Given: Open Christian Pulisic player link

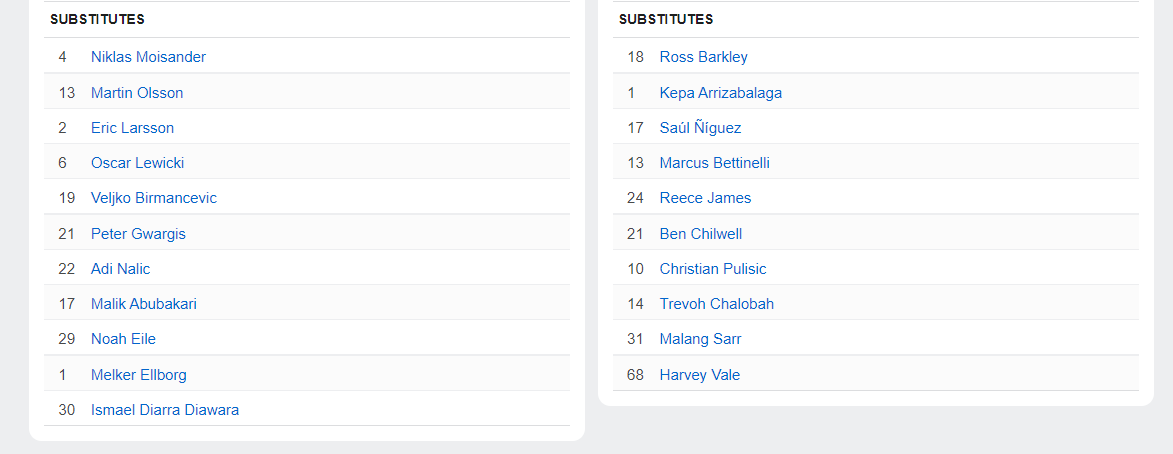Looking at the screenshot, I should coord(713,269).
